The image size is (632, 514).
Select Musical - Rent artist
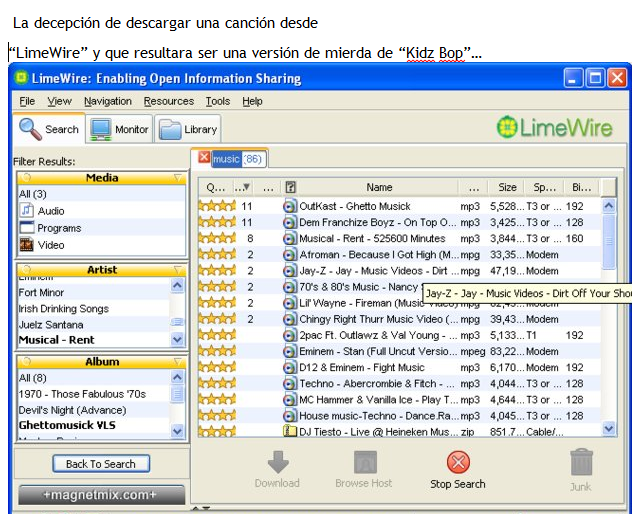click(x=56, y=340)
